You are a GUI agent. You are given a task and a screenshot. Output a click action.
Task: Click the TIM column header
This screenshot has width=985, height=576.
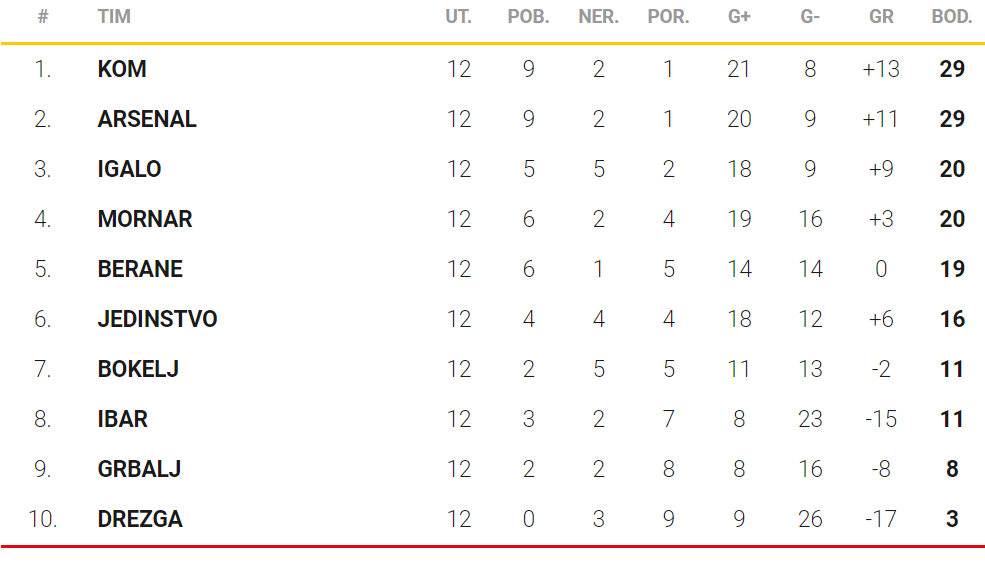[x=114, y=17]
